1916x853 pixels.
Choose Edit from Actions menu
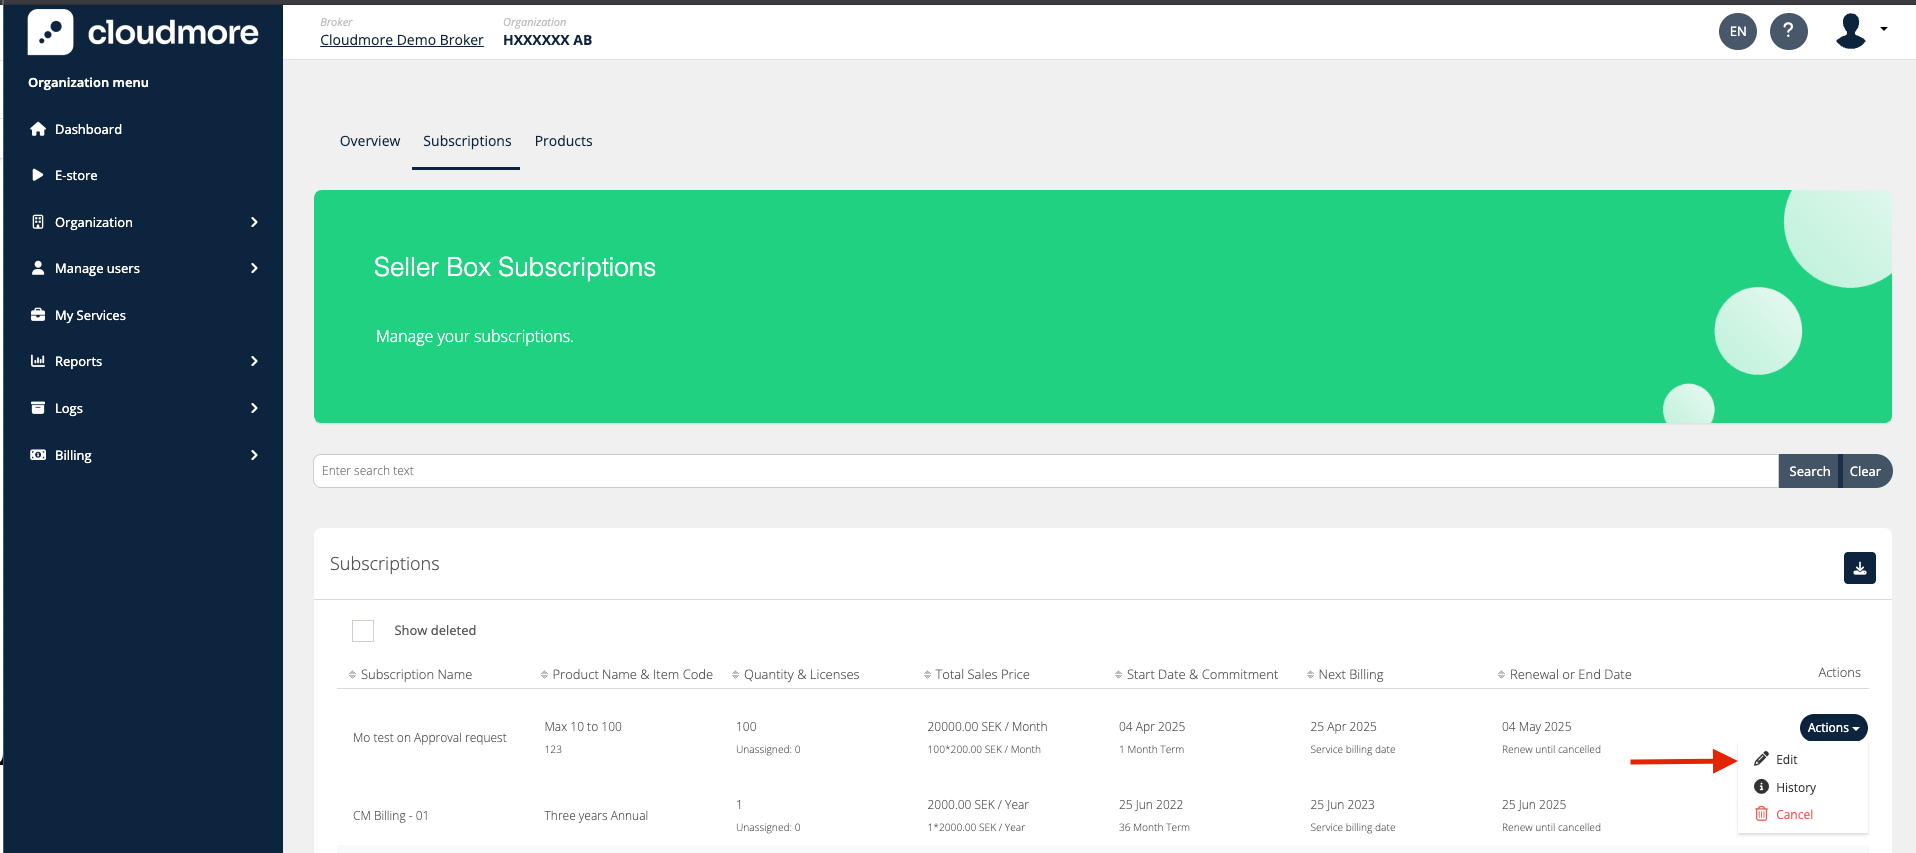point(1787,760)
